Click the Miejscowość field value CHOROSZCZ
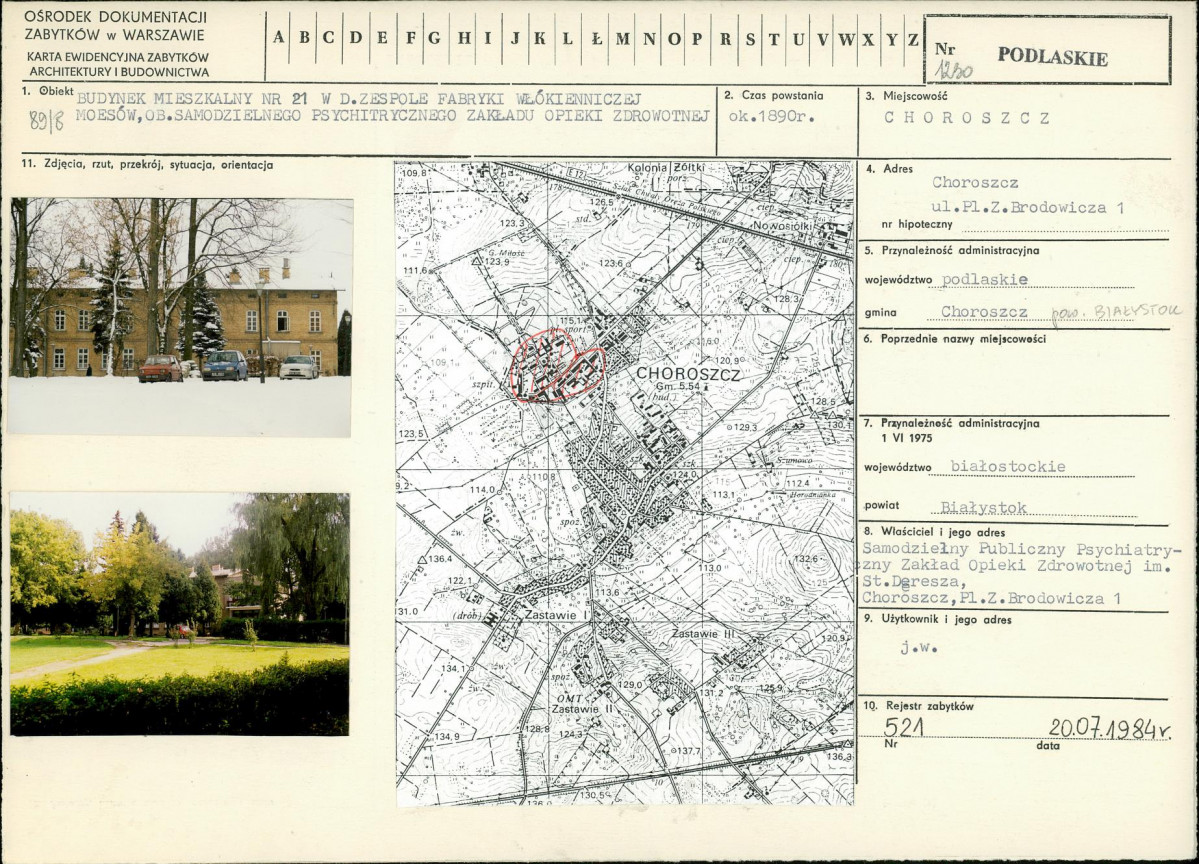Image resolution: width=1199 pixels, height=864 pixels. point(967,118)
